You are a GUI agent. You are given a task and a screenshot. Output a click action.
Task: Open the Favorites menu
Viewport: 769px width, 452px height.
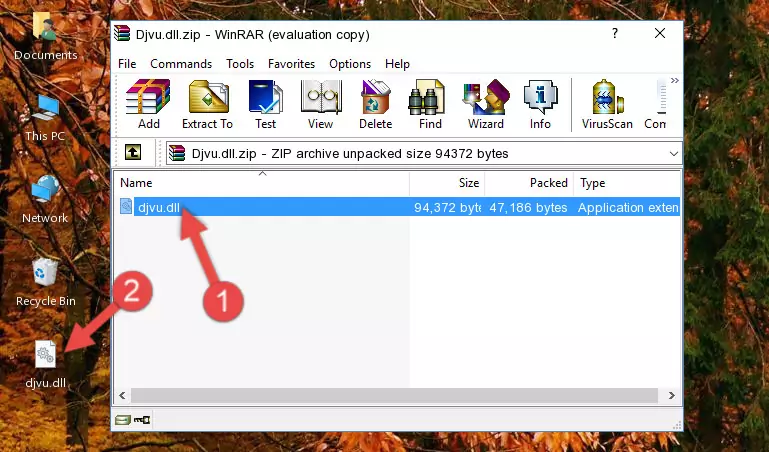(291, 64)
